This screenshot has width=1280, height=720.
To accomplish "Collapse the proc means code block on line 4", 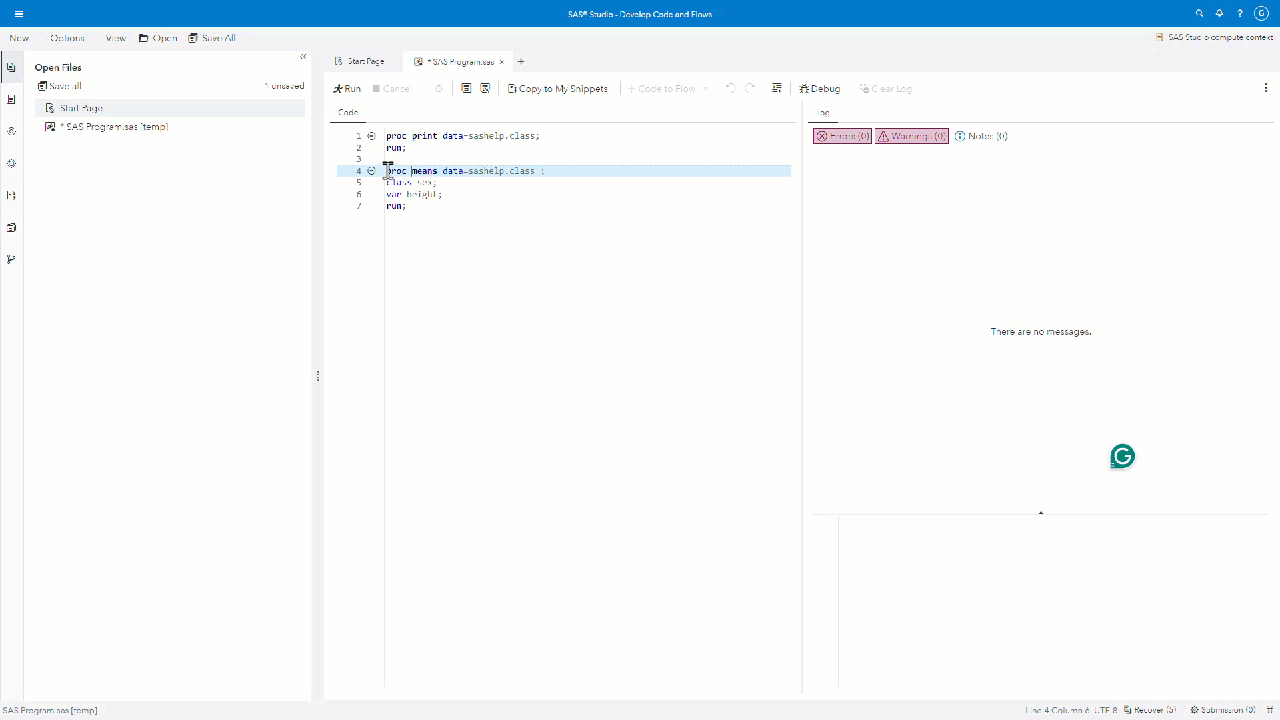I will (x=371, y=171).
